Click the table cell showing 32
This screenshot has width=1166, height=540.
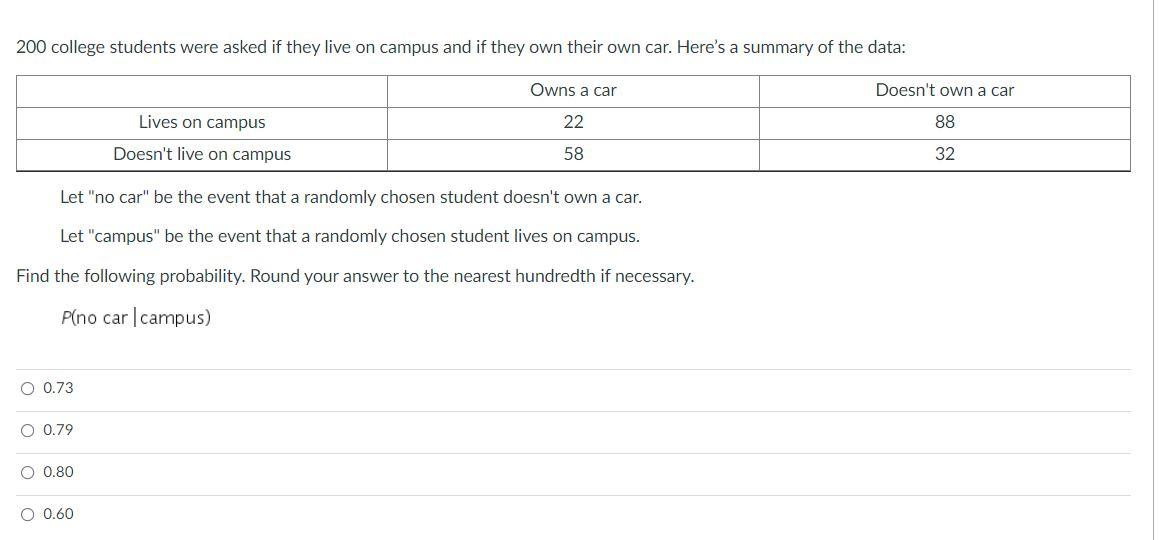tap(944, 155)
